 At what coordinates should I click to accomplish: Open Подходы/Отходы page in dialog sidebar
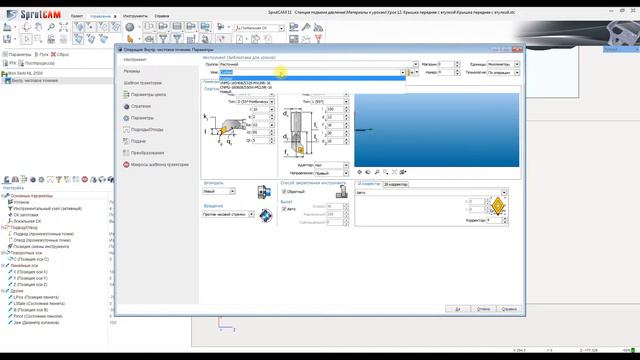tap(143, 129)
